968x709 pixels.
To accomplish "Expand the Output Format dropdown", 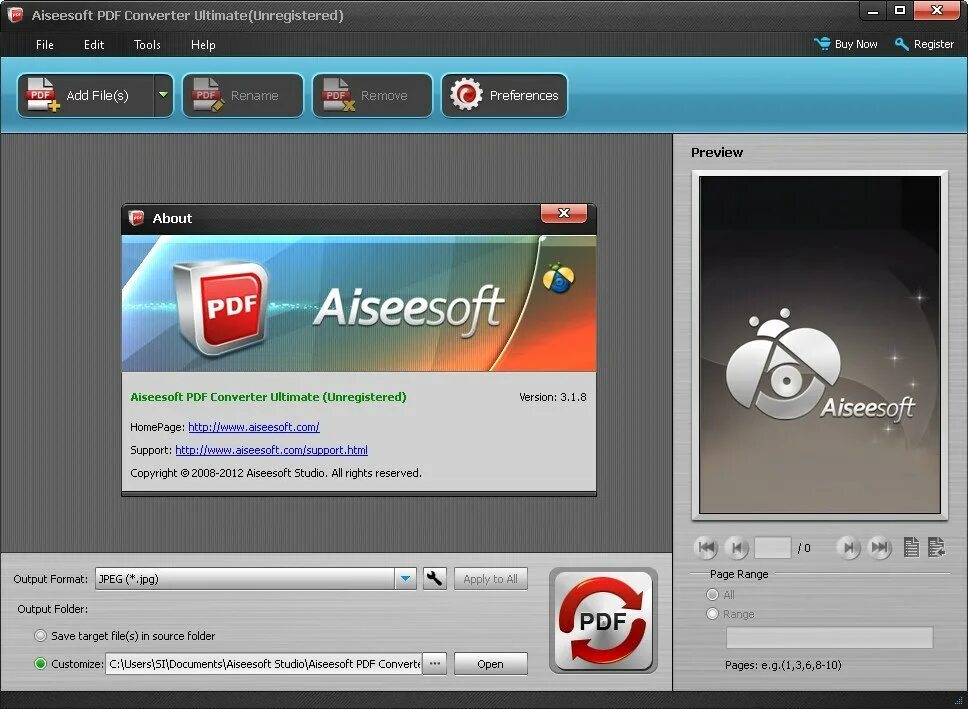I will point(406,579).
